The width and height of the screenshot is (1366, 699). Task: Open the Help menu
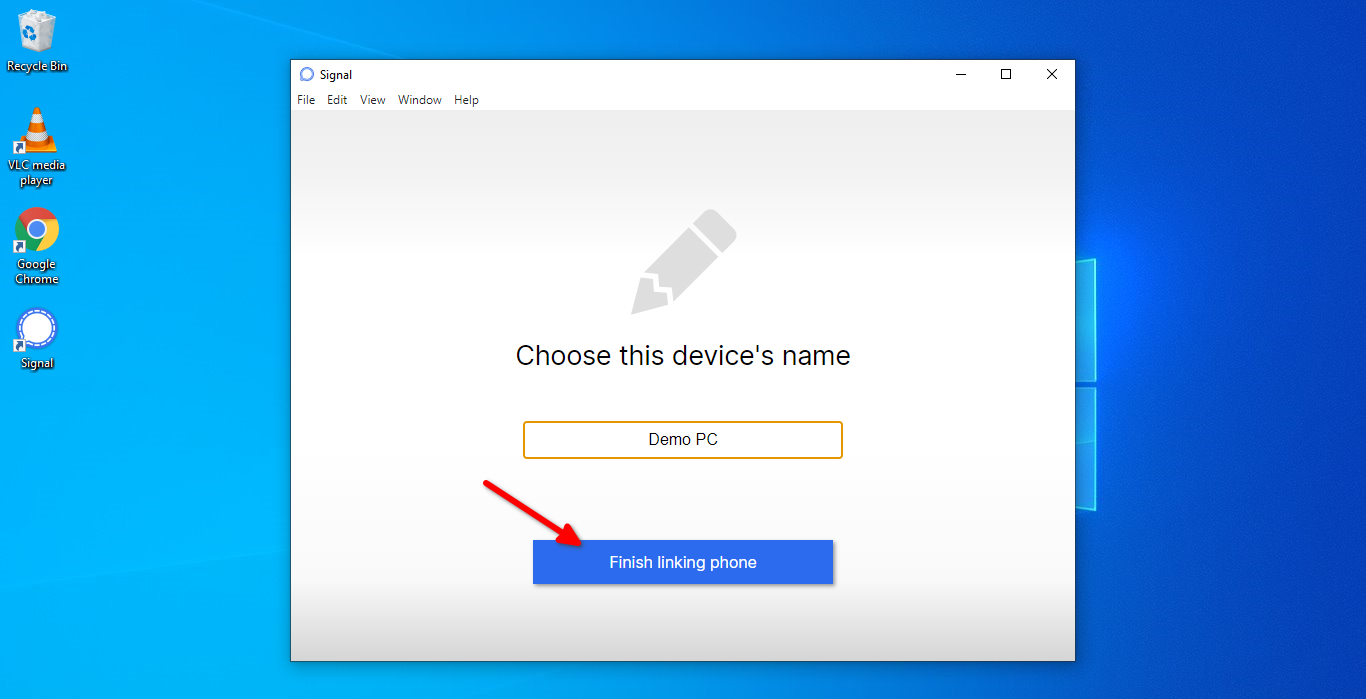click(x=466, y=100)
